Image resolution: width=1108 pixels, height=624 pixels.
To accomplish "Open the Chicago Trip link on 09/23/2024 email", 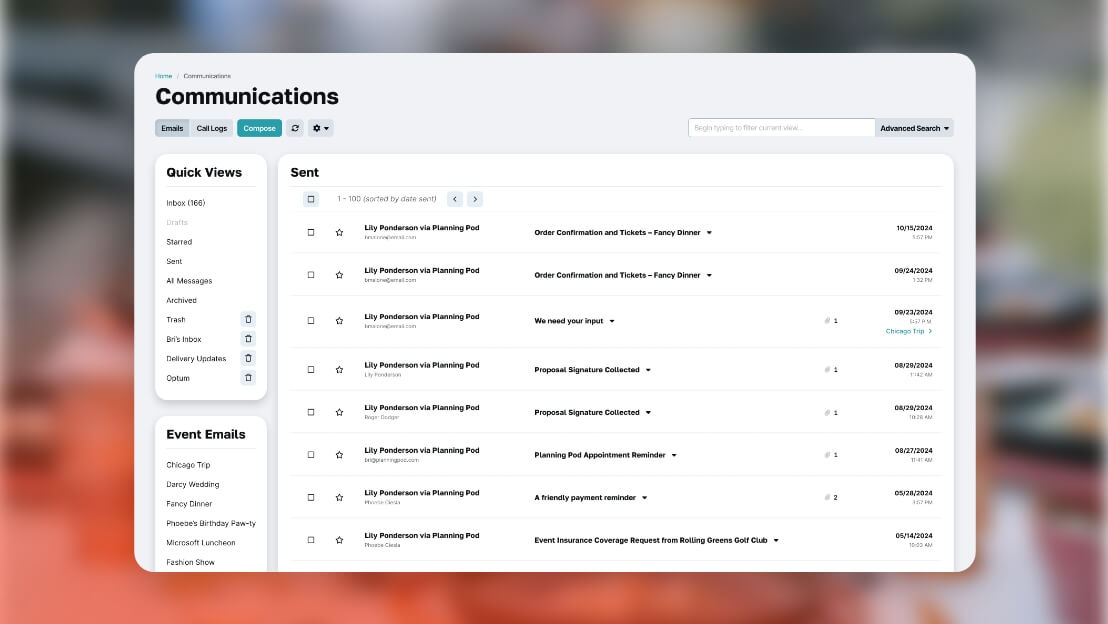I will click(909, 331).
